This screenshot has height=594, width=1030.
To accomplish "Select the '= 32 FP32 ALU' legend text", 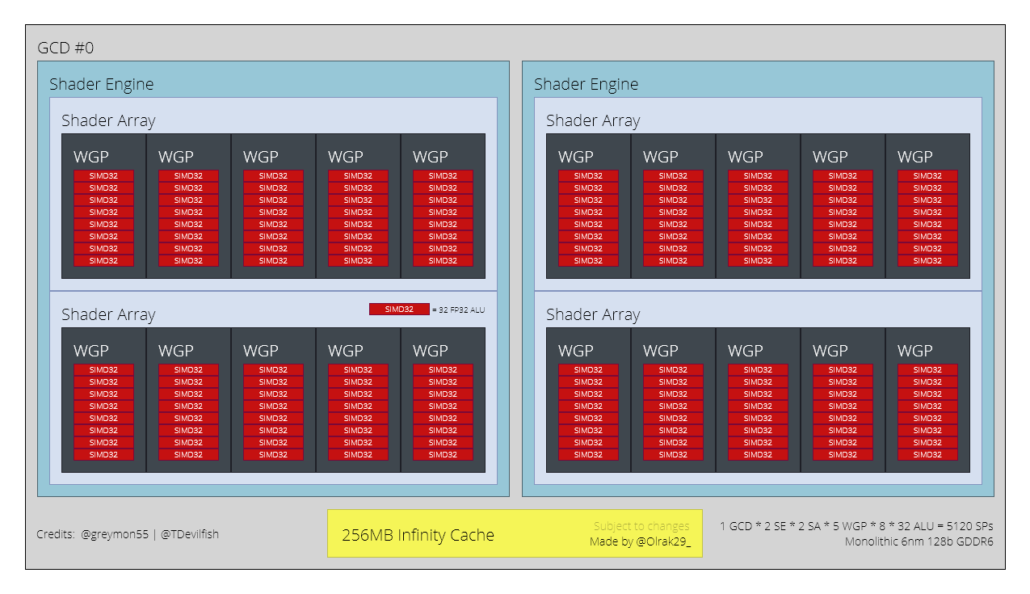I will 459,310.
